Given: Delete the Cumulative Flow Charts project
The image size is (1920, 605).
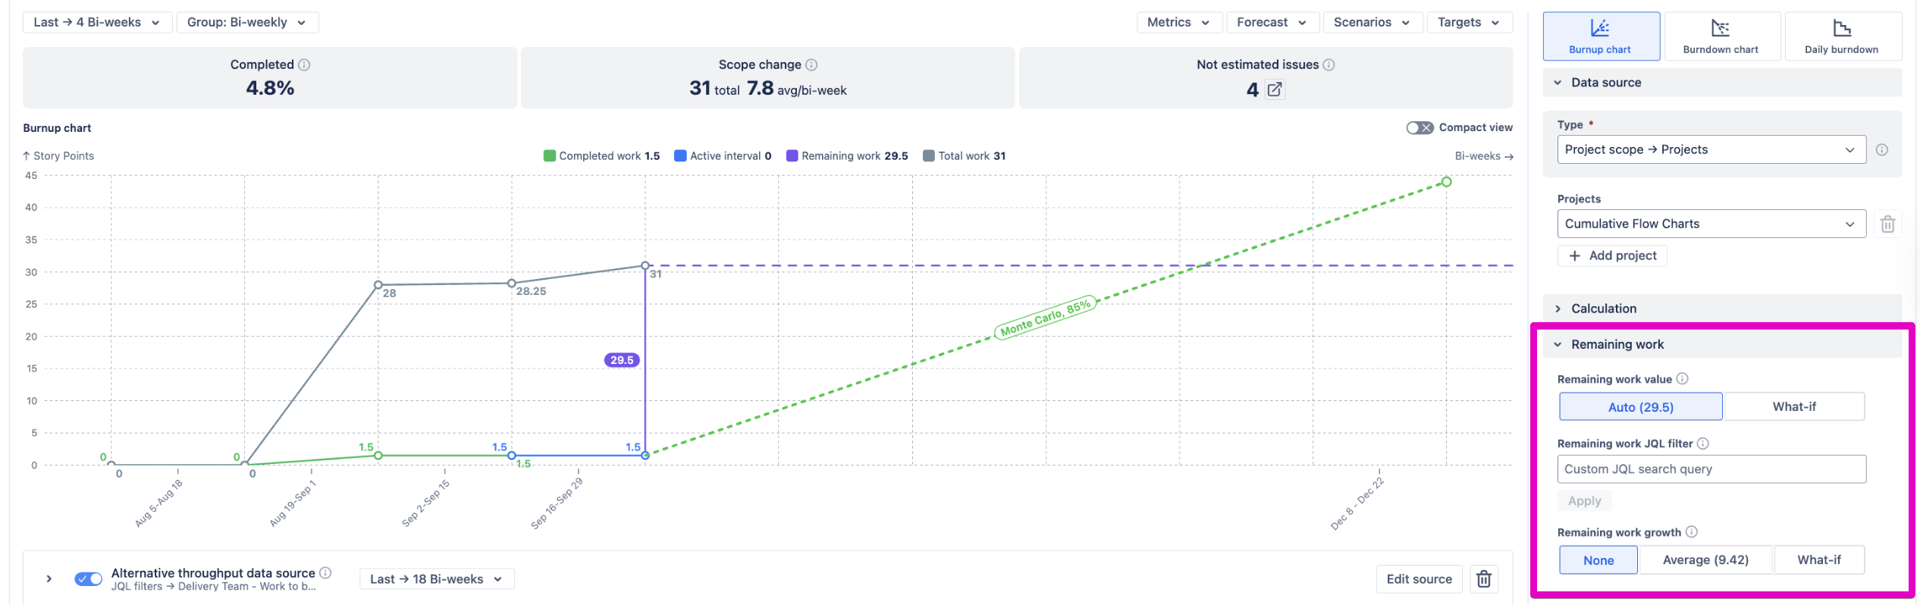Looking at the screenshot, I should 1887,224.
